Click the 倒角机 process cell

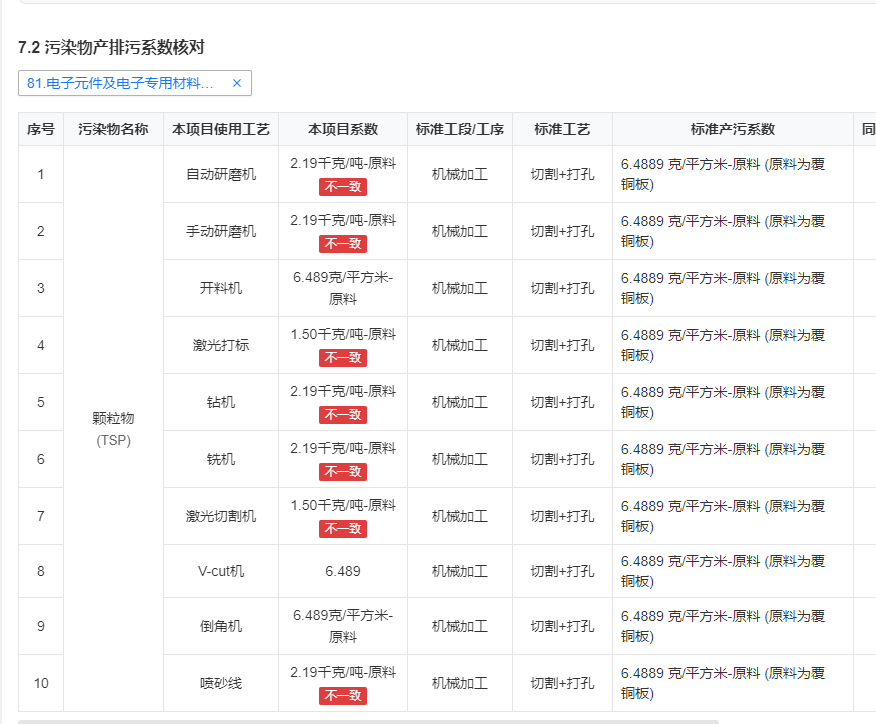221,626
